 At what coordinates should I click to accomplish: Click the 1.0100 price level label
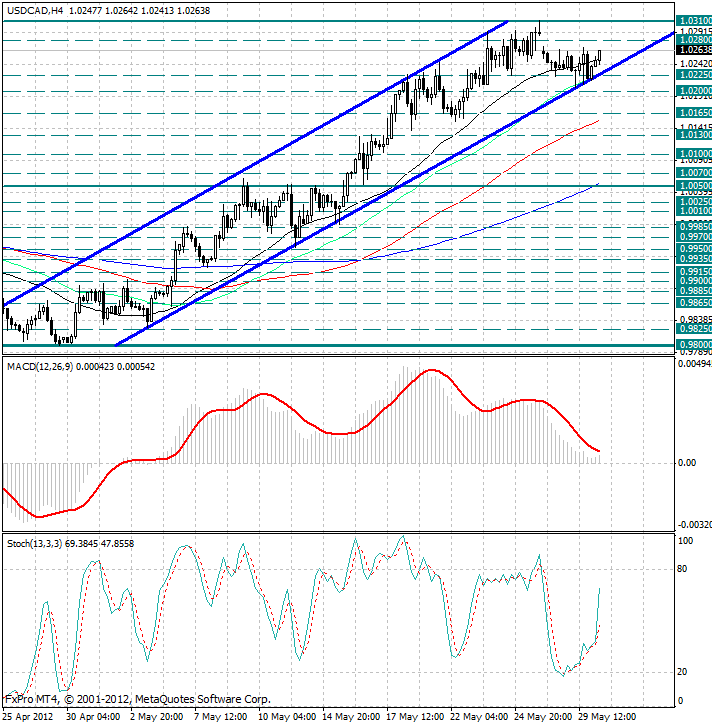click(694, 154)
